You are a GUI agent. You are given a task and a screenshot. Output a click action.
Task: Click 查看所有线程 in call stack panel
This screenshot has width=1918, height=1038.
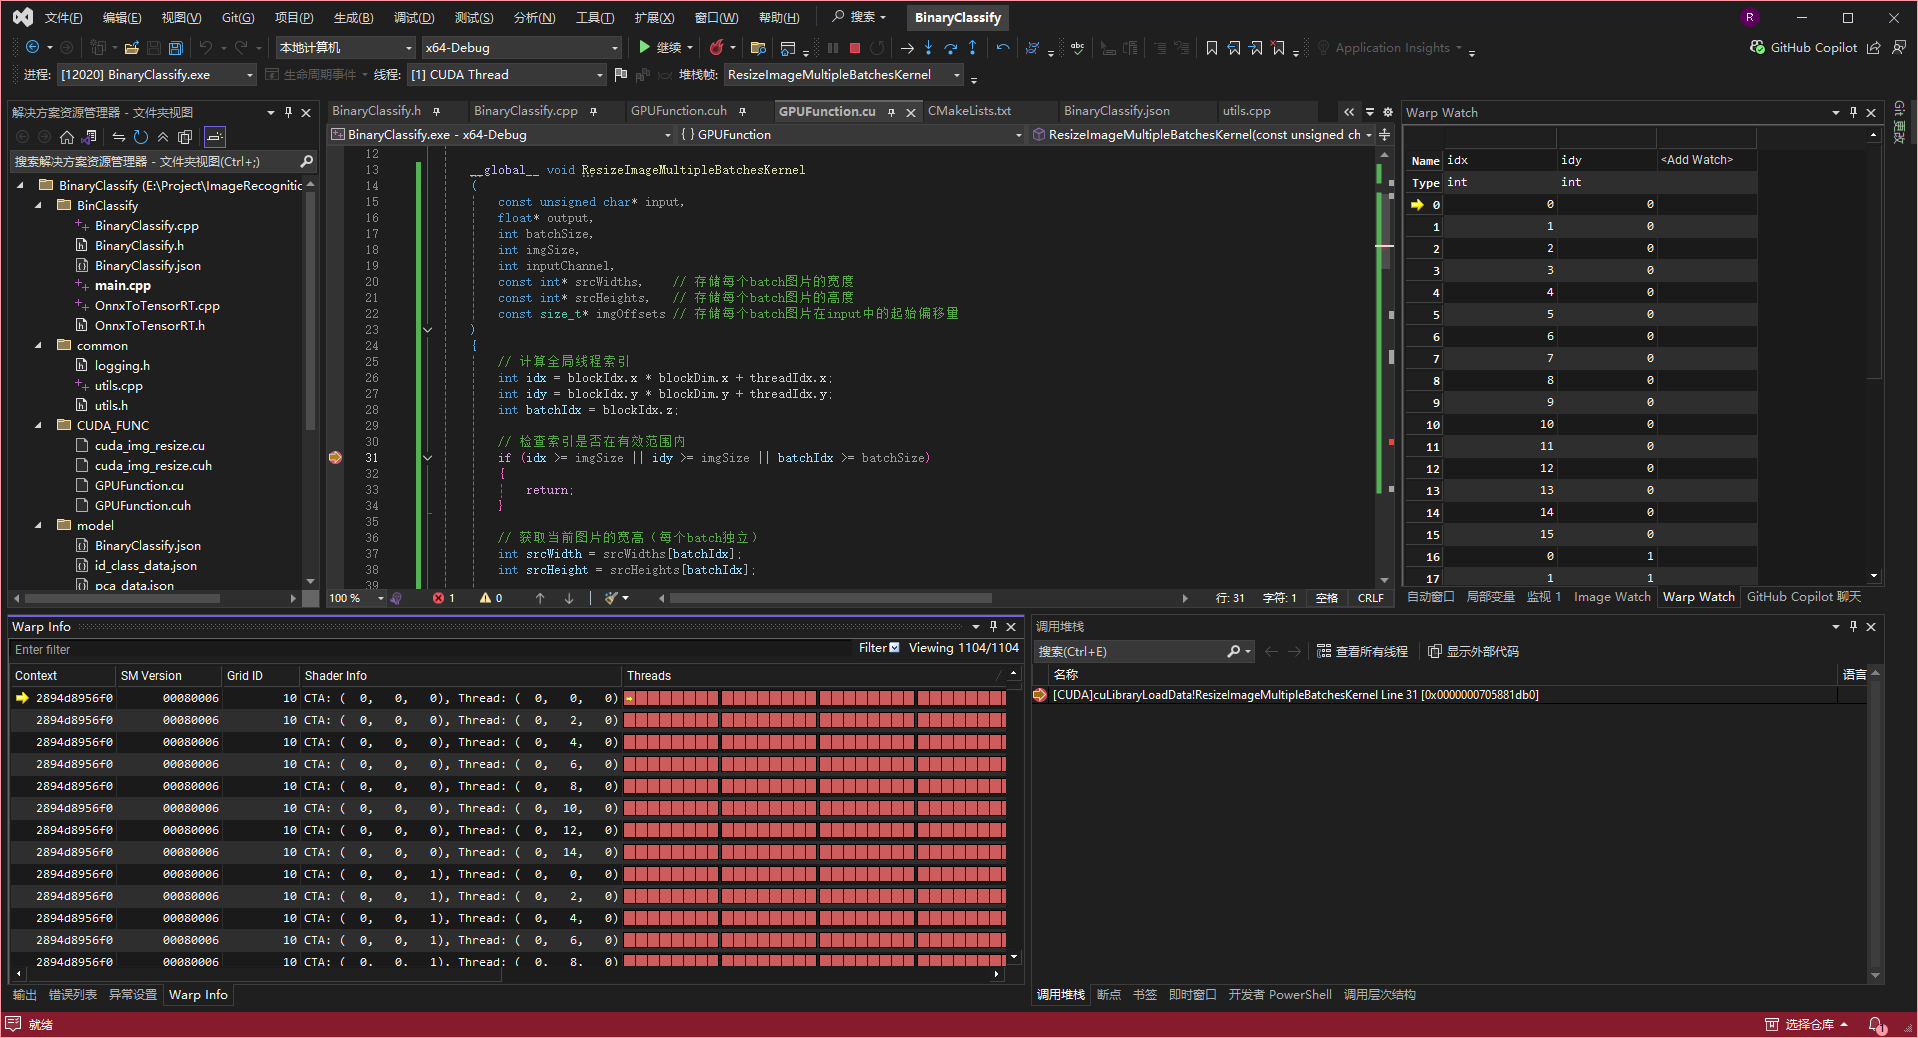(x=1362, y=652)
